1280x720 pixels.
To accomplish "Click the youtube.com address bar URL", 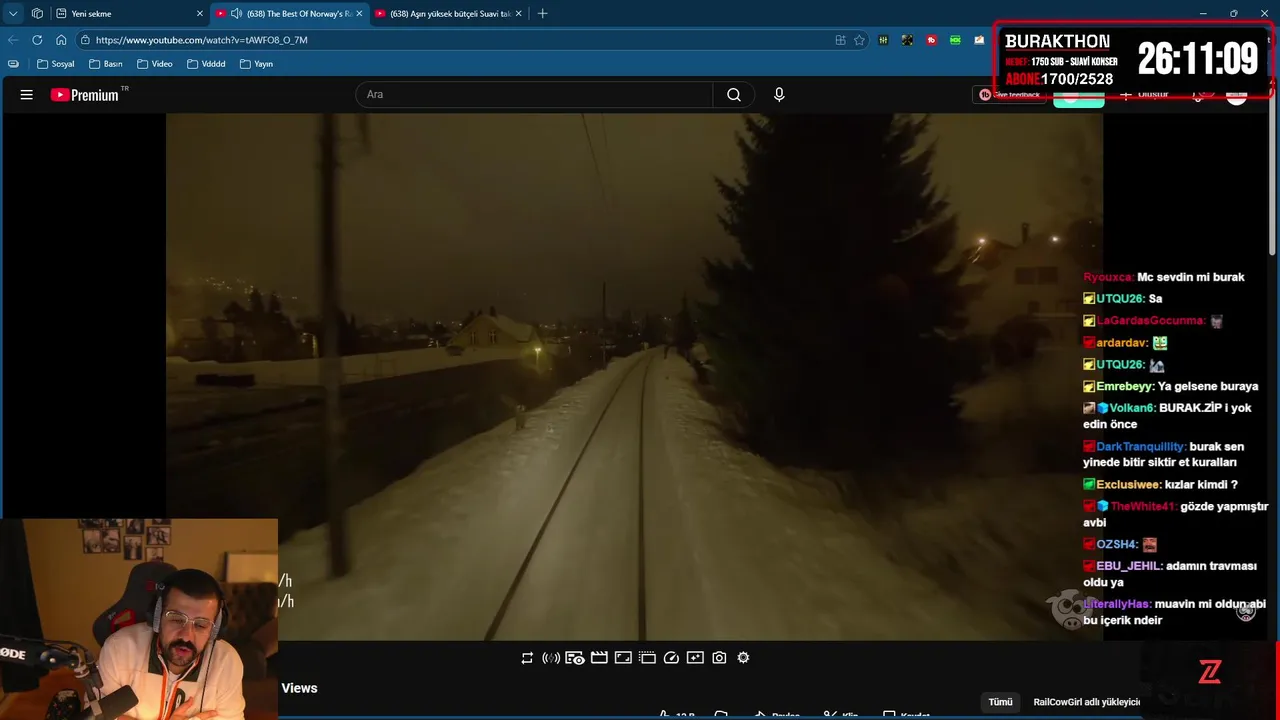I will [202, 40].
